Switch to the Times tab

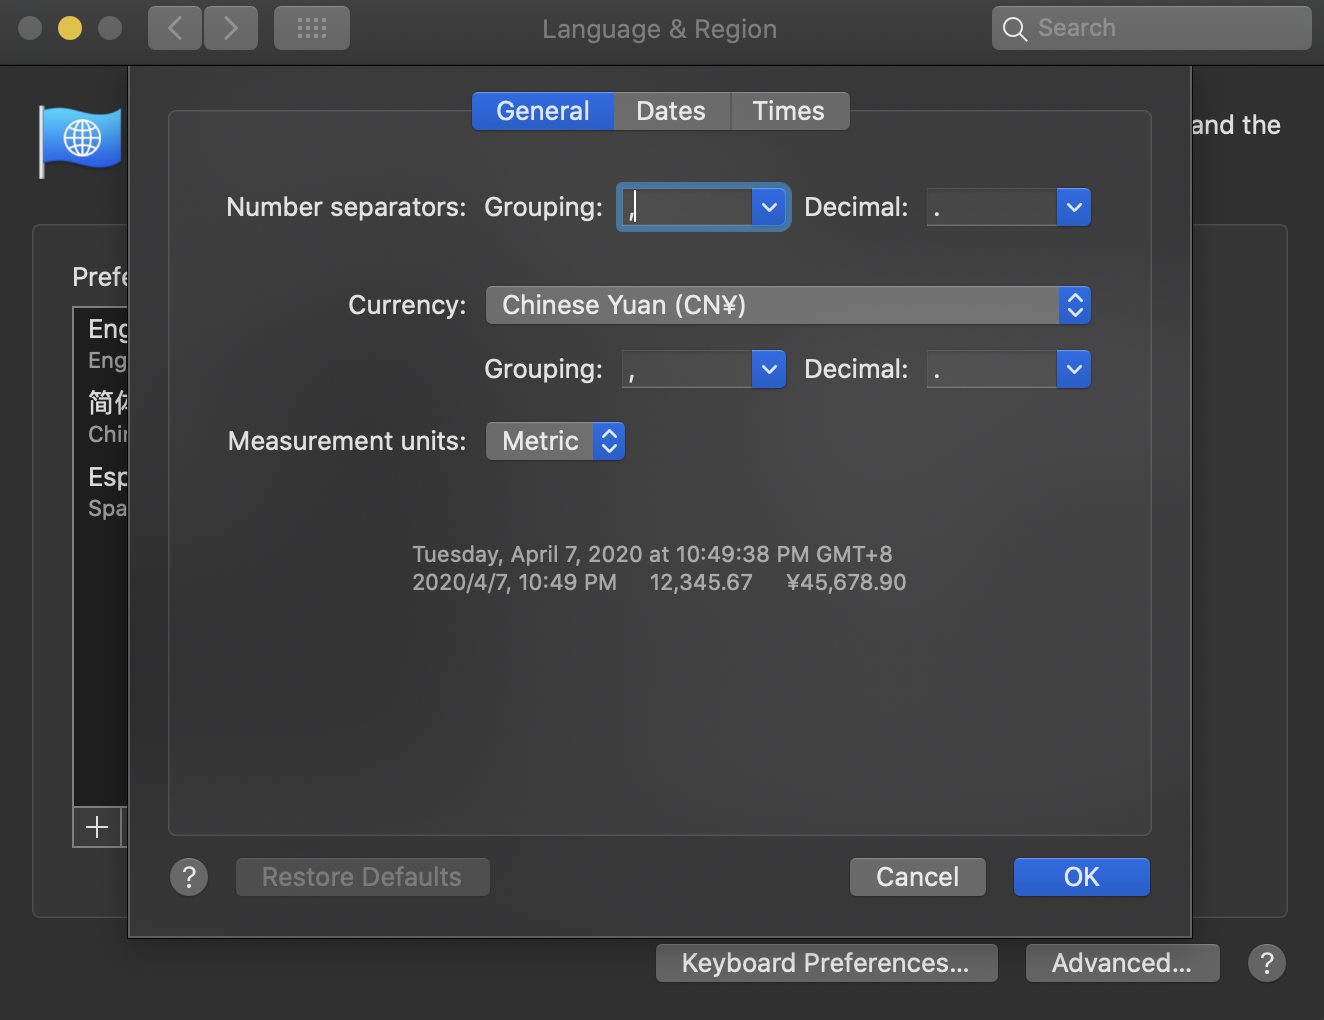[x=789, y=111]
